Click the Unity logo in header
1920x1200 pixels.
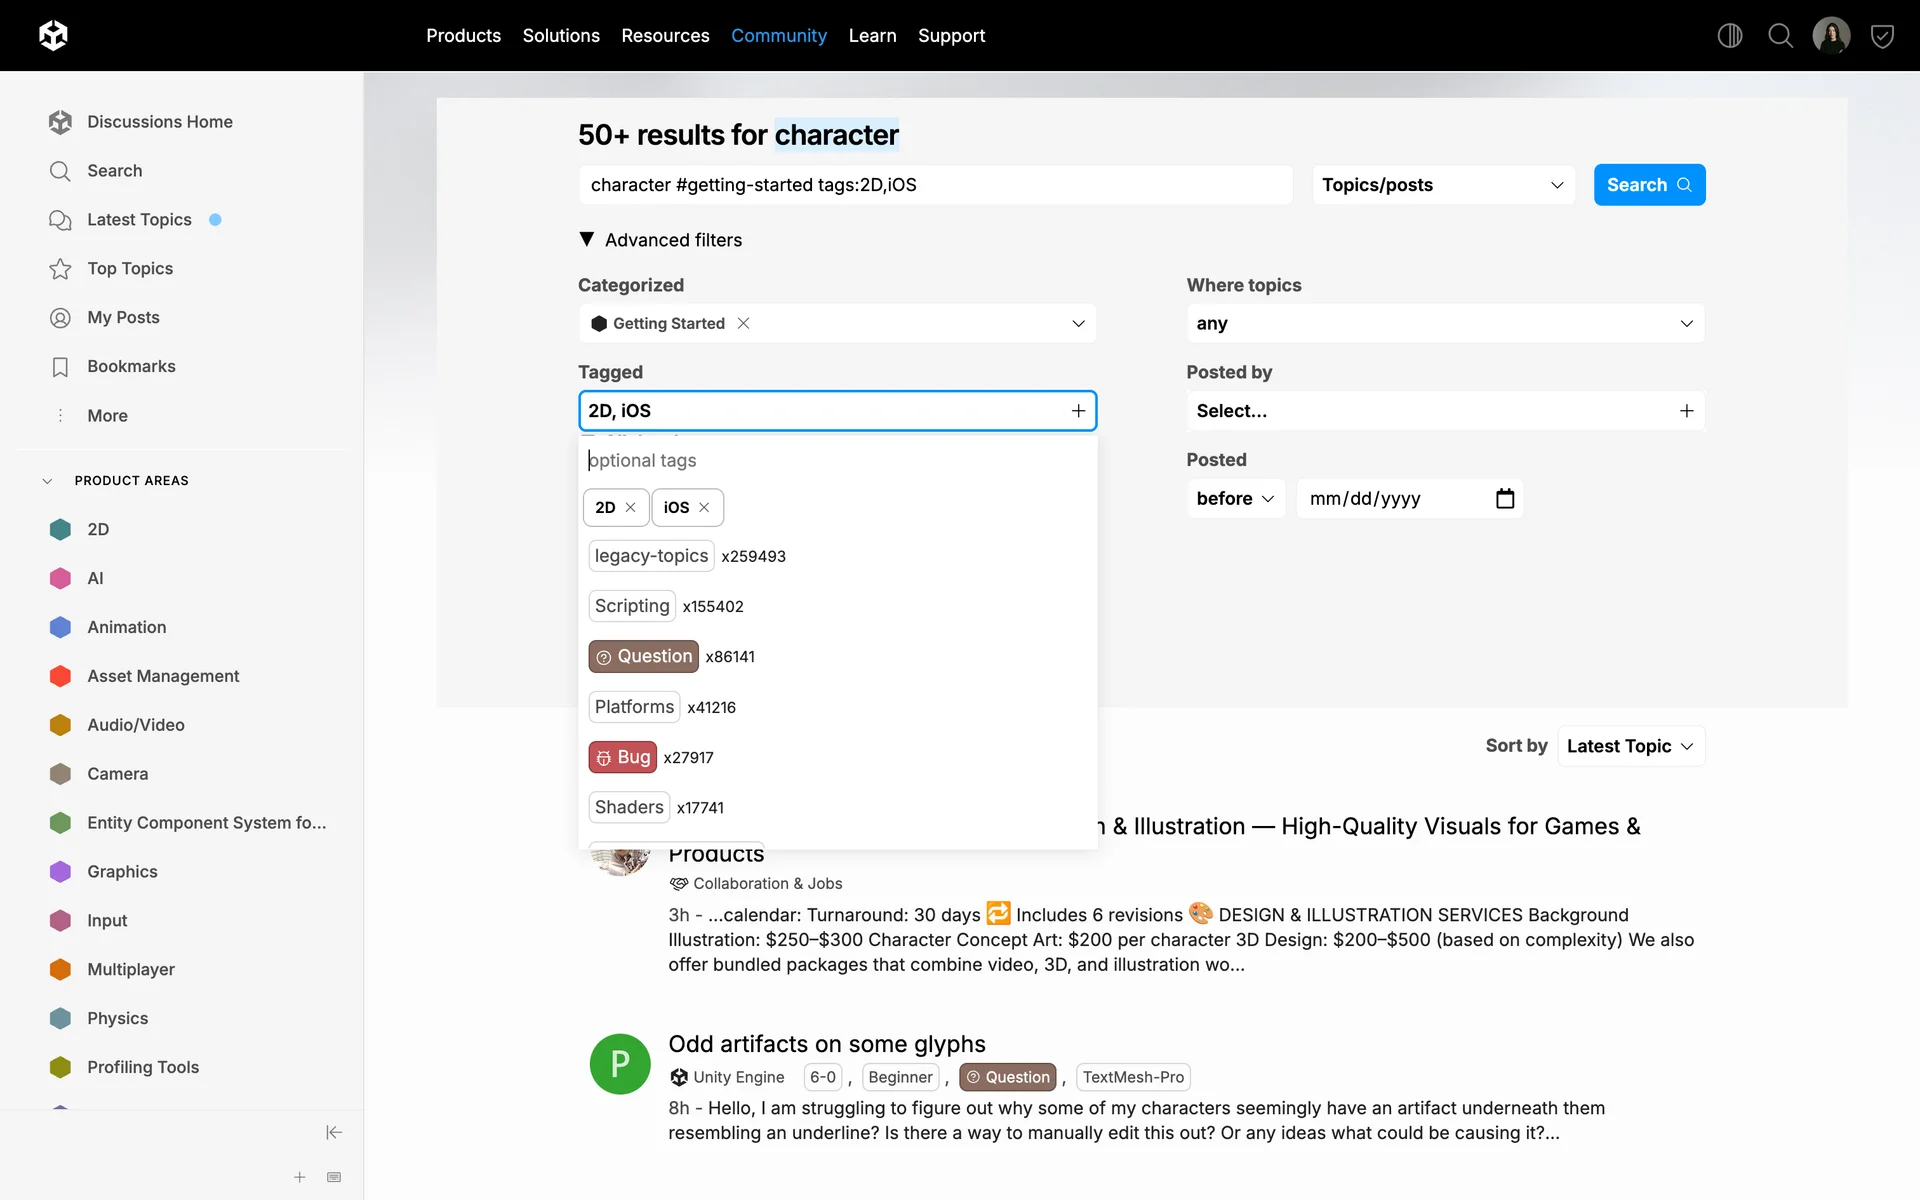53,36
